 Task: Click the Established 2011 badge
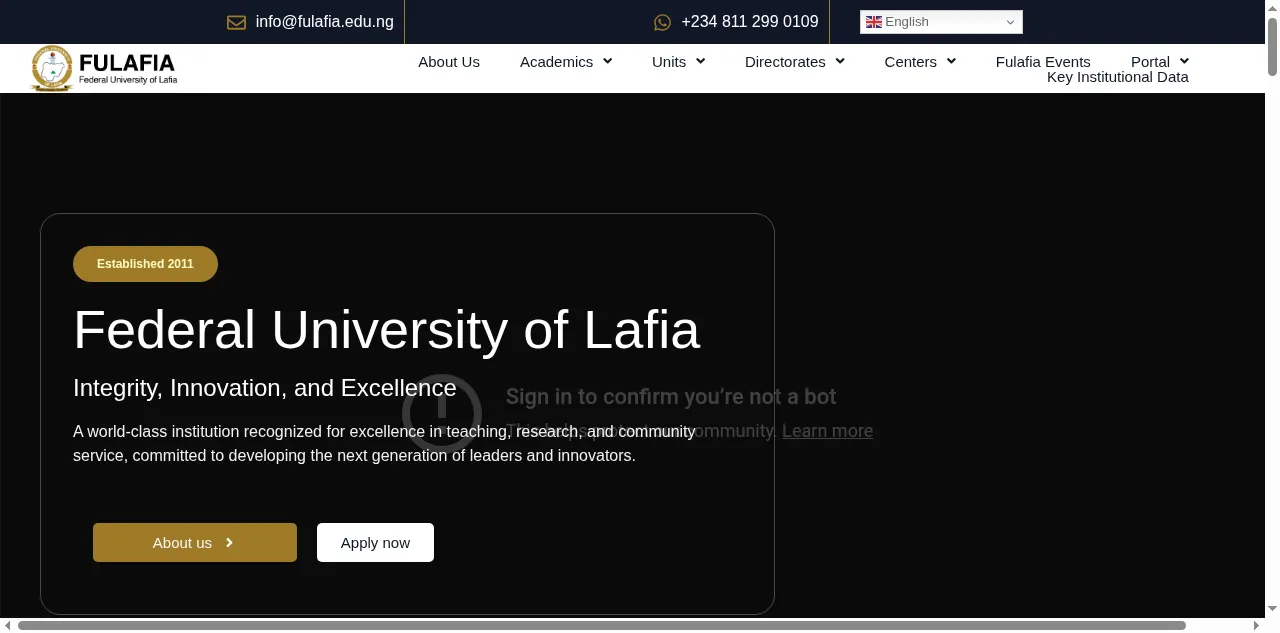pyautogui.click(x=145, y=264)
